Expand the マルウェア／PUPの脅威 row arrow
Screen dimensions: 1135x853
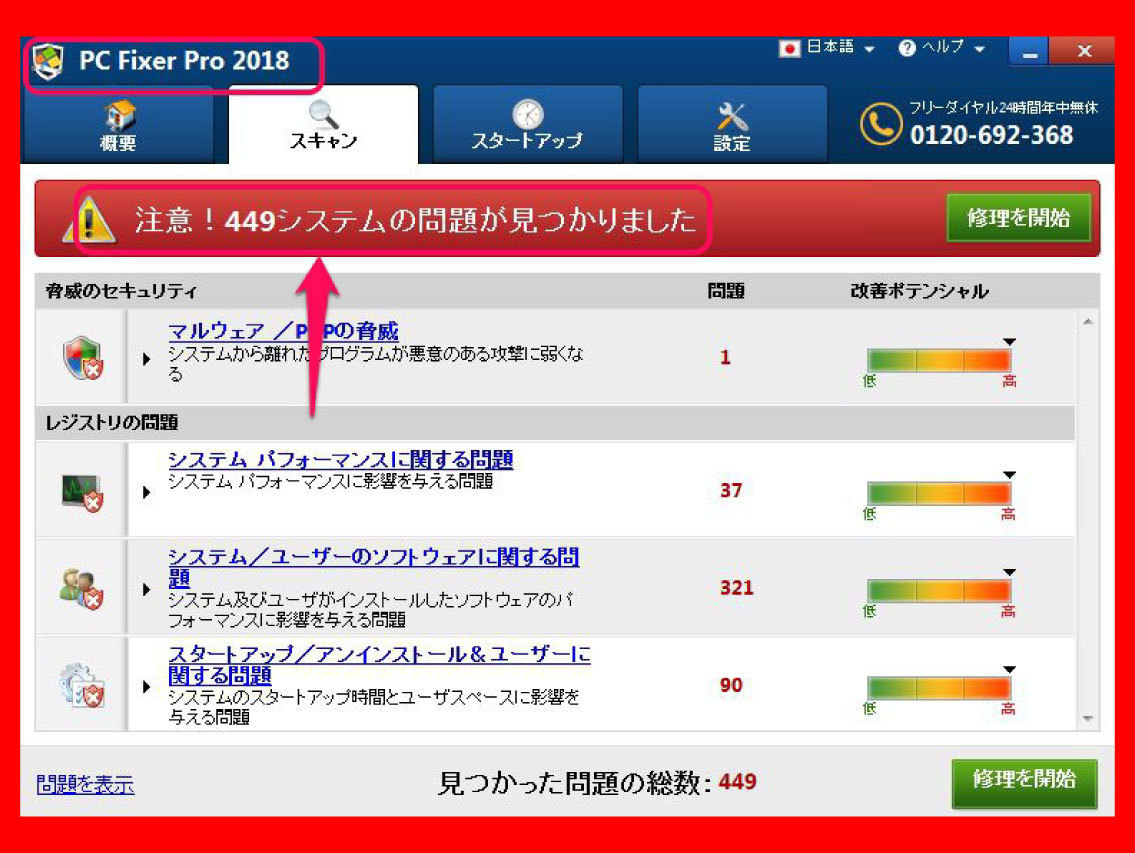(147, 359)
